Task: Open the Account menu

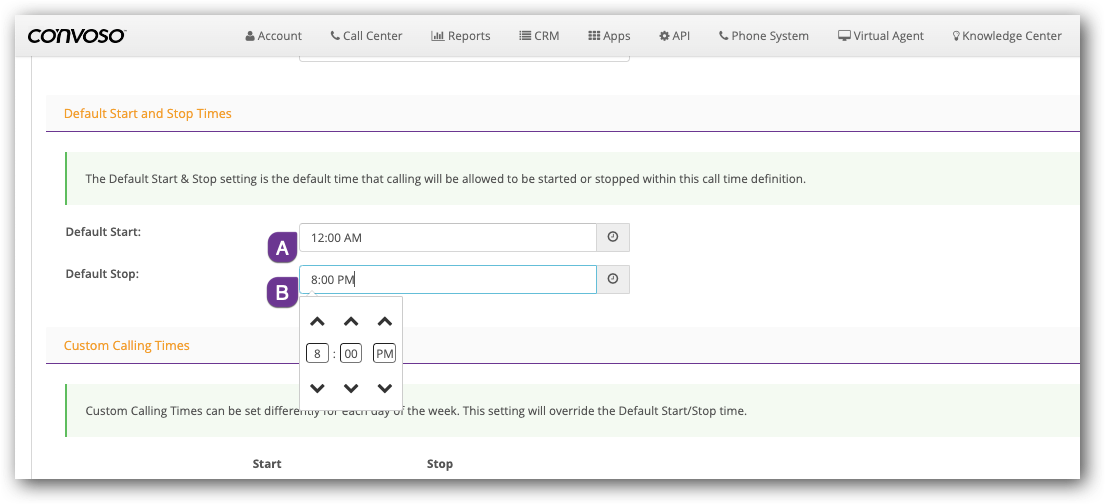Action: tap(273, 36)
